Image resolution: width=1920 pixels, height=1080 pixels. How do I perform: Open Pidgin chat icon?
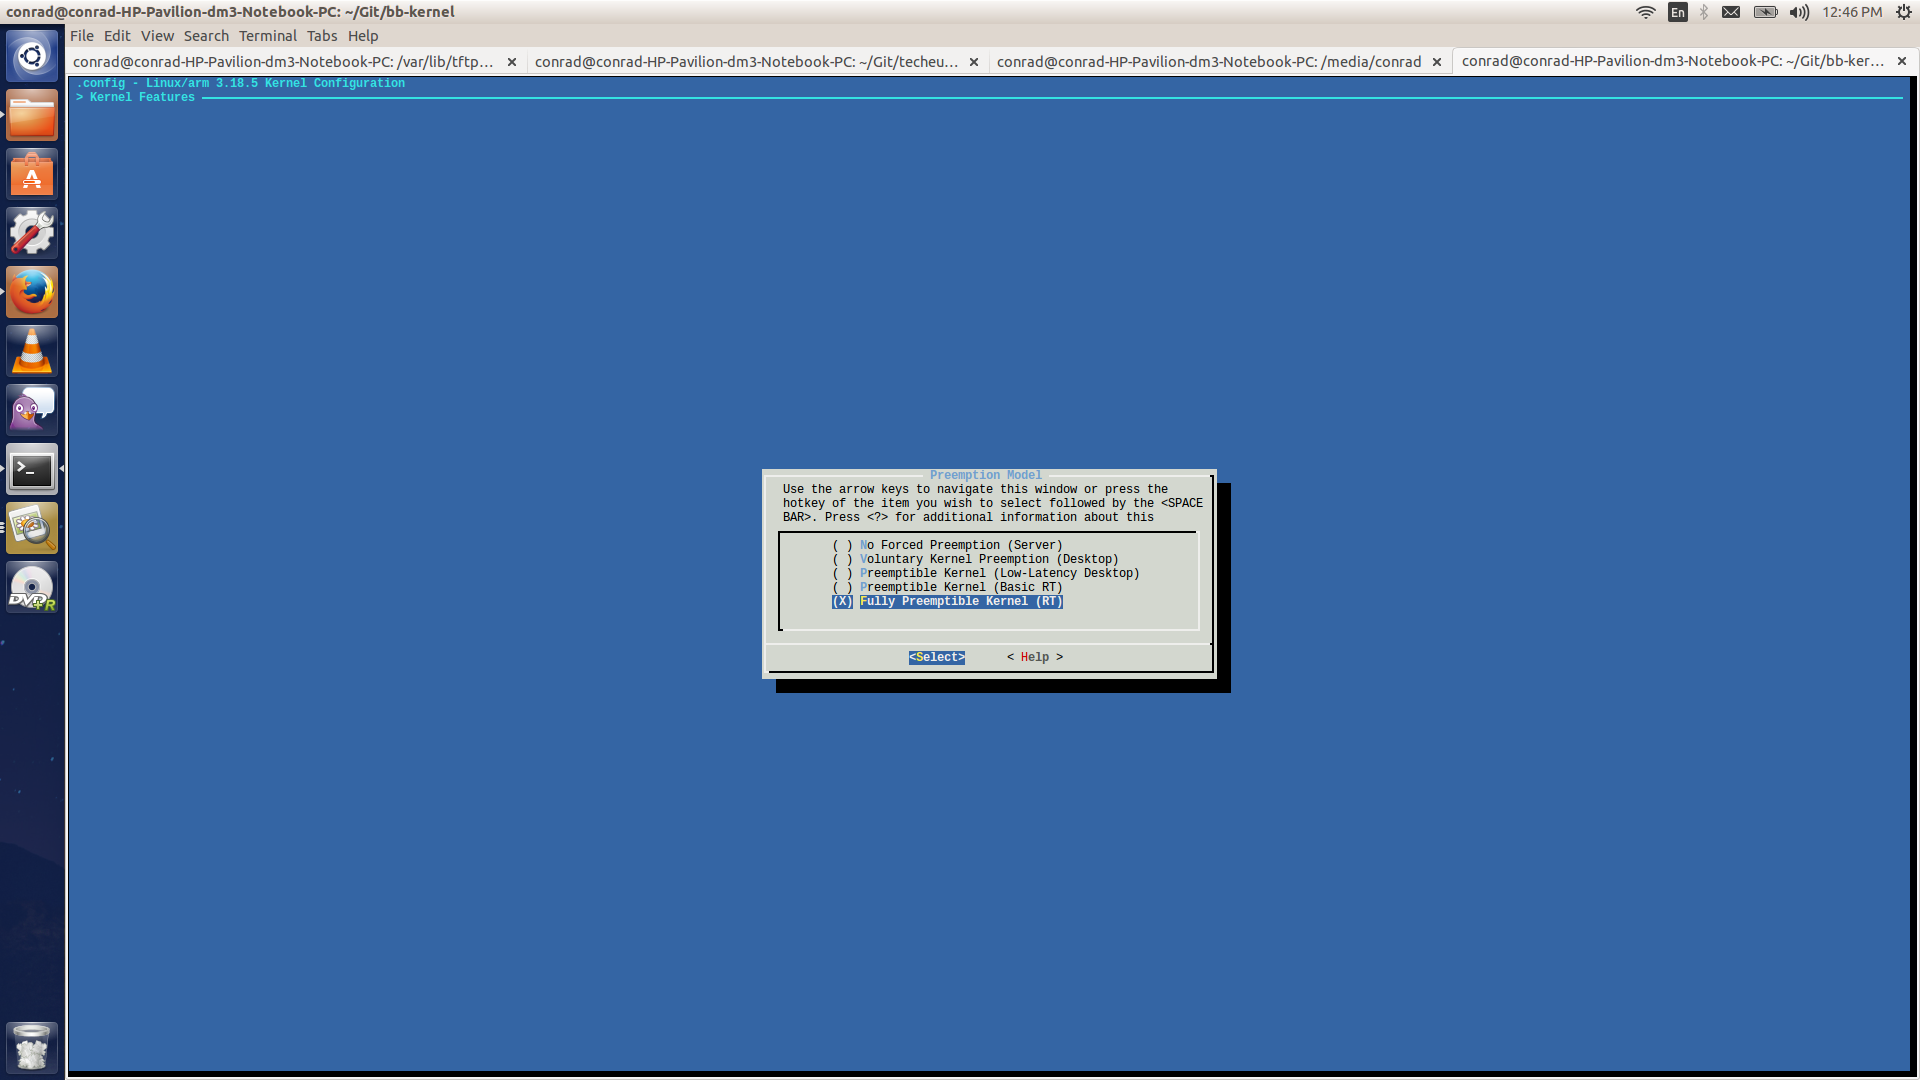coord(32,410)
